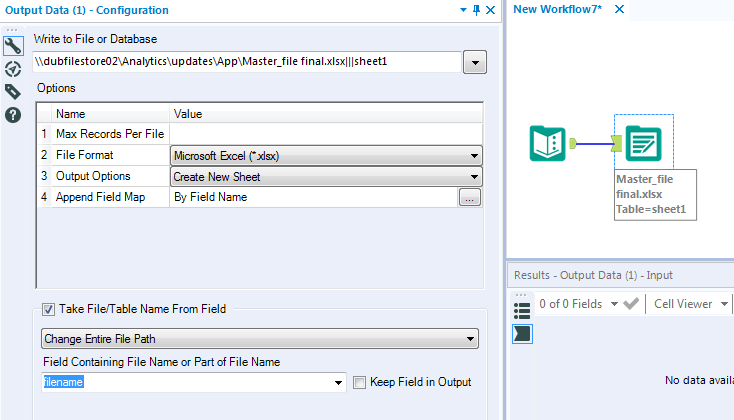
Task: Select the Output Options row label
Action: click(x=93, y=176)
